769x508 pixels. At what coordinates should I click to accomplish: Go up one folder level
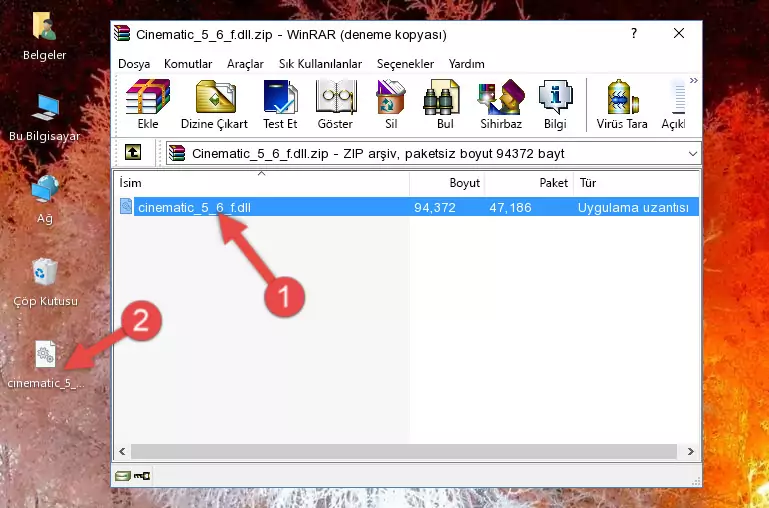(x=133, y=152)
